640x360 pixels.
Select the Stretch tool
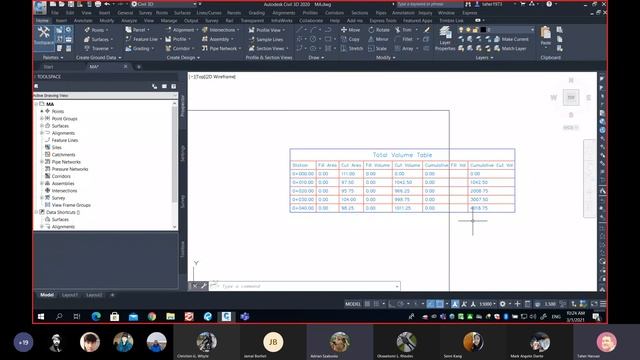(x=352, y=48)
